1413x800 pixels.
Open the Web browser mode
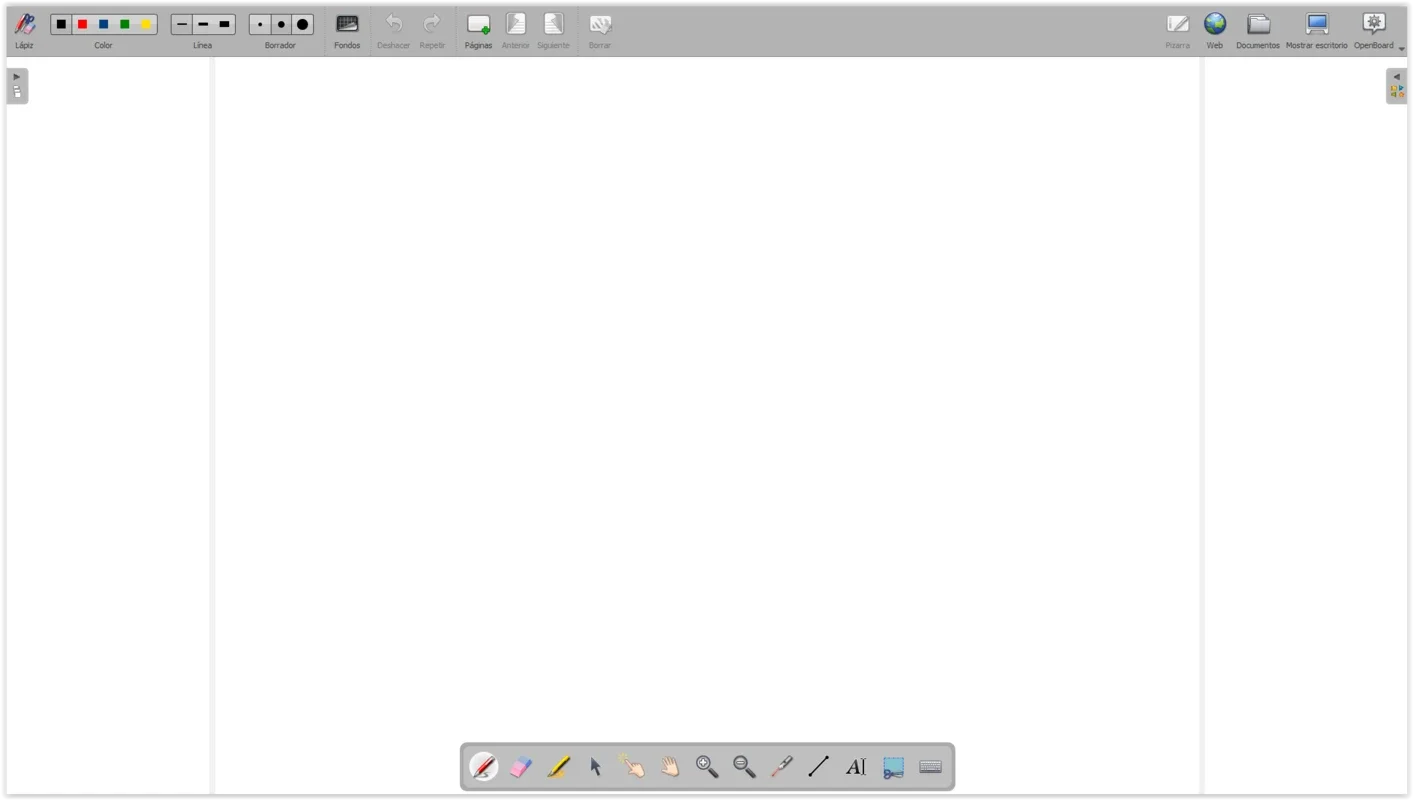tap(1214, 24)
